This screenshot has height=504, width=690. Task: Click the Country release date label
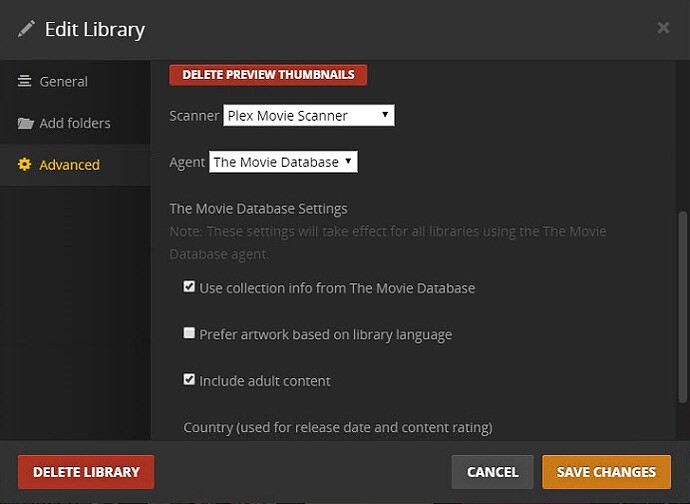[x=338, y=427]
